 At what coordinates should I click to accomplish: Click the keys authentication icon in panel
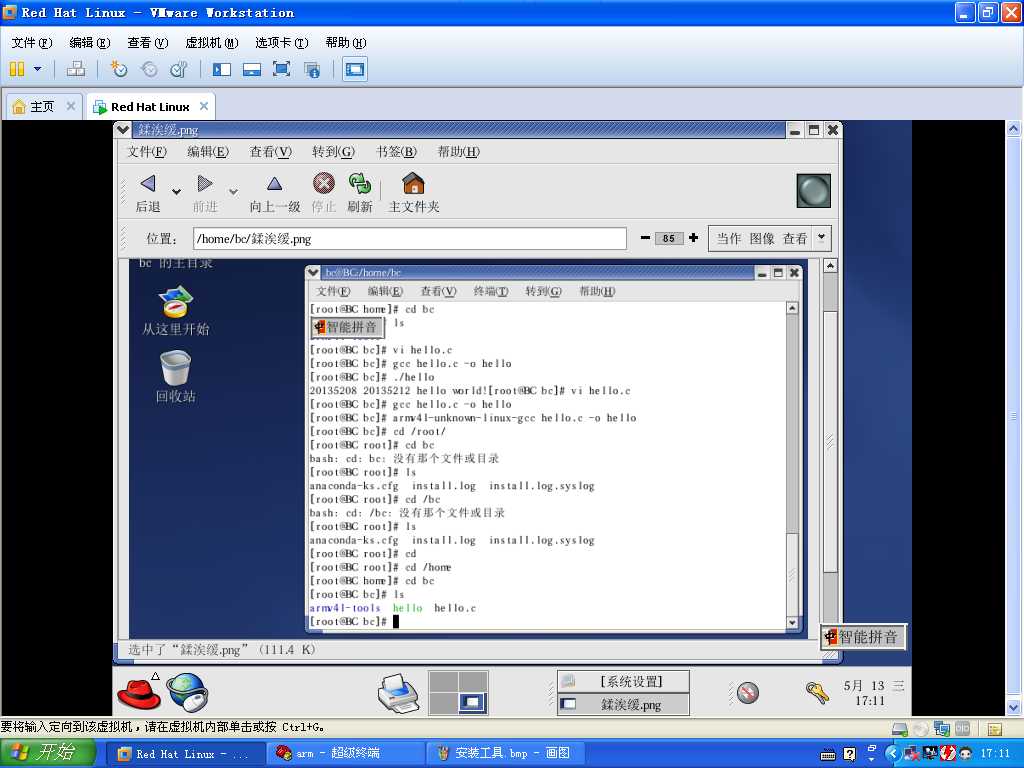pos(816,692)
